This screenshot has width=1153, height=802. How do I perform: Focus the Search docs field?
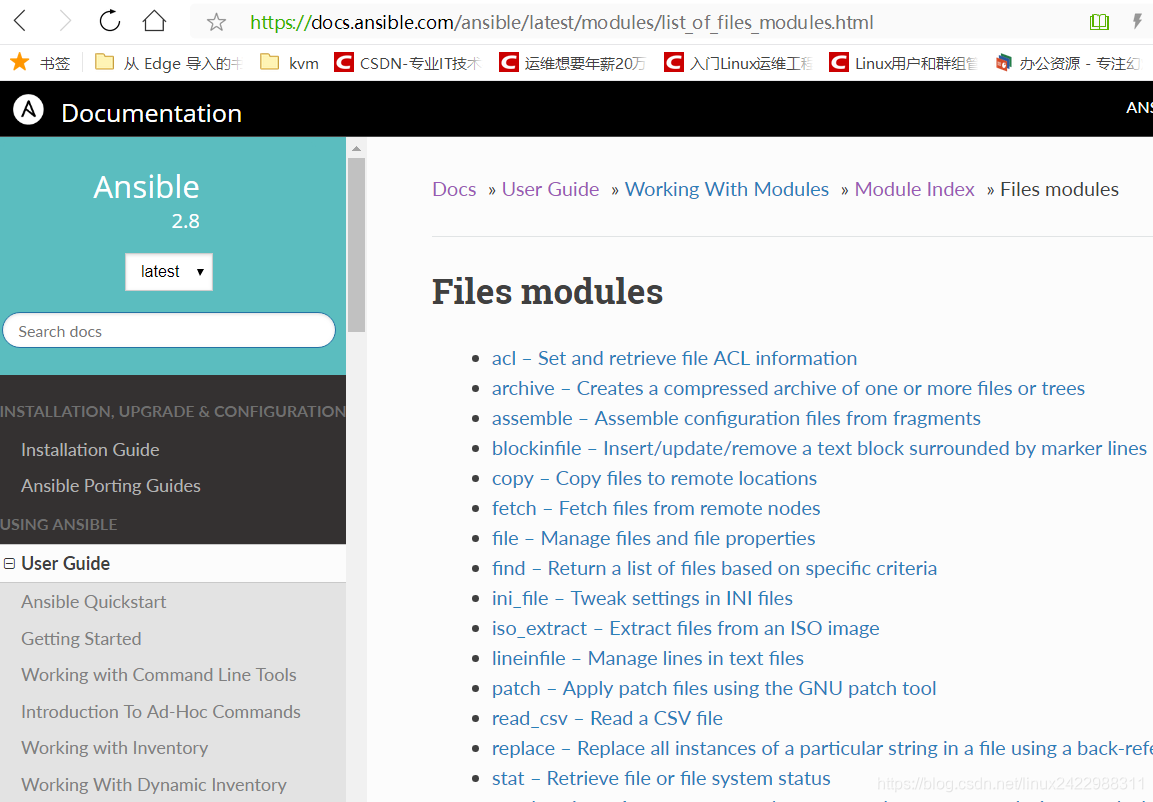(169, 331)
